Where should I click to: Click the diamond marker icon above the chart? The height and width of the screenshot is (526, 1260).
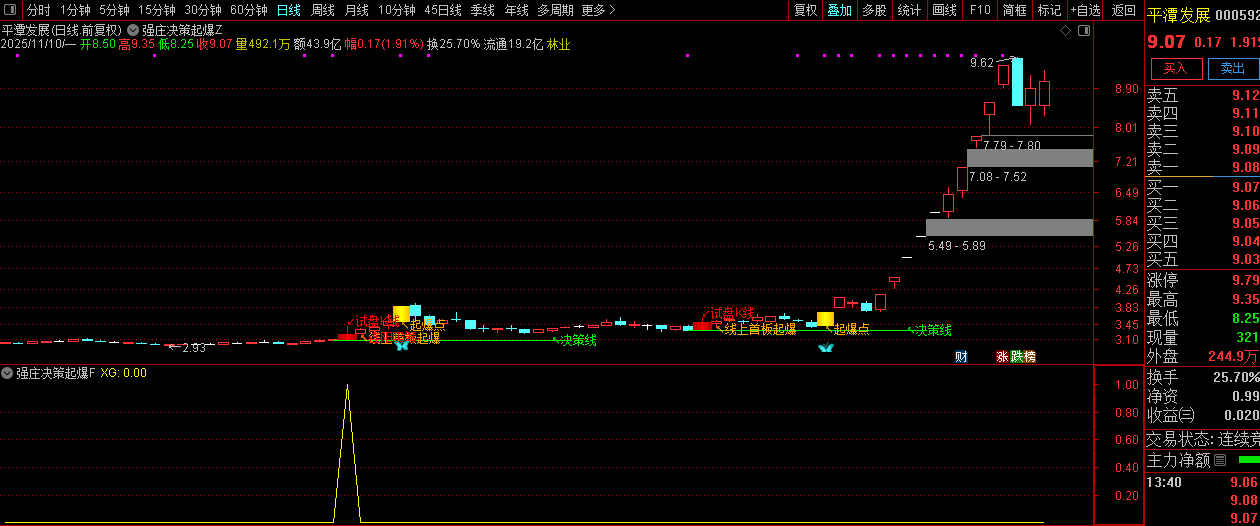point(1065,31)
